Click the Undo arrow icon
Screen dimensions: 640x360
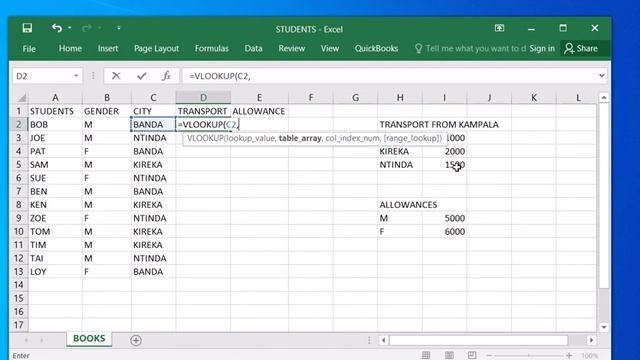click(57, 28)
